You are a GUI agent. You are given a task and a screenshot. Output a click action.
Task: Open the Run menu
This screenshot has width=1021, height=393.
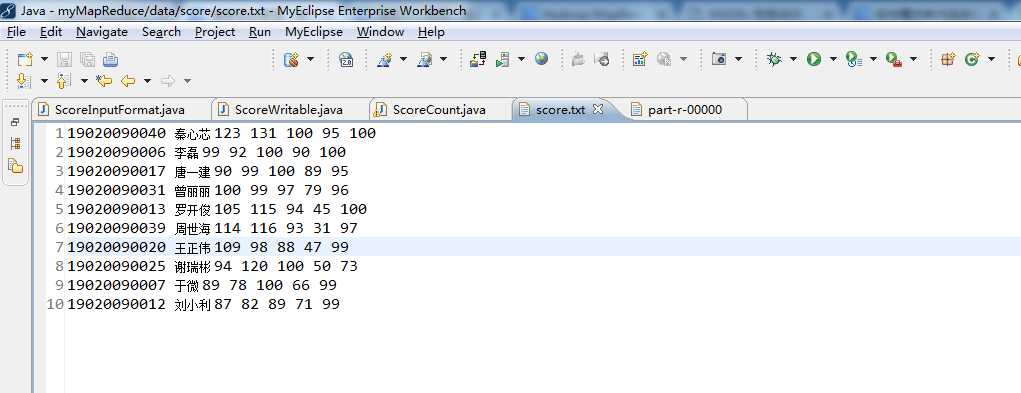tap(260, 32)
